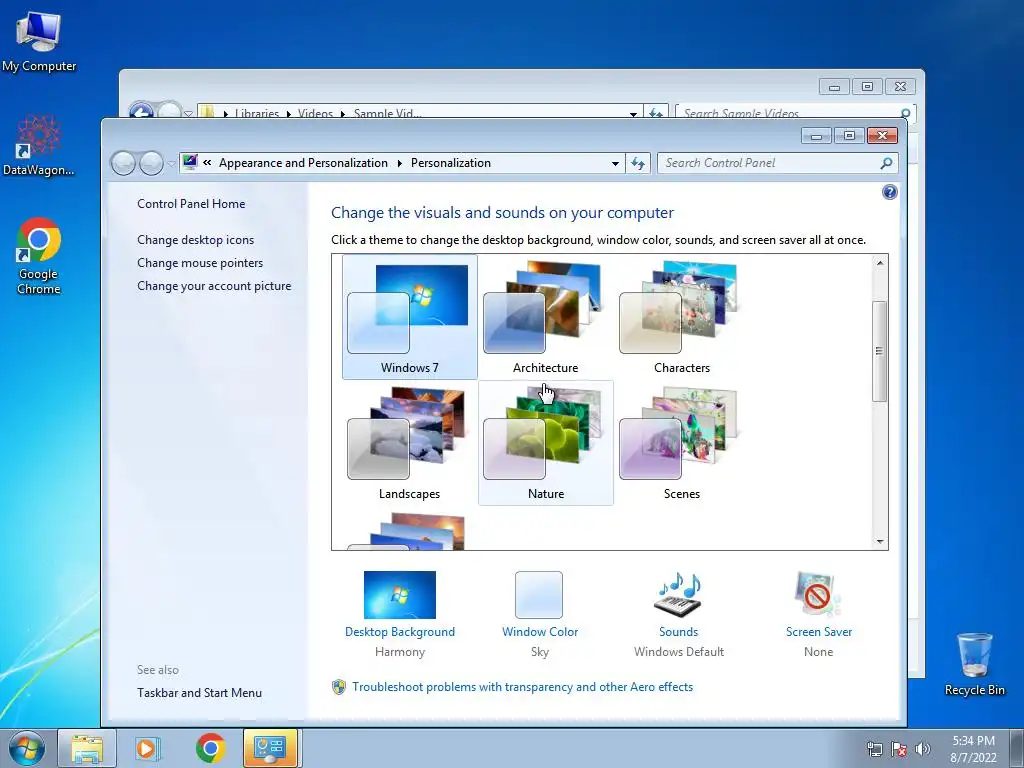Open recent pages dropdown arrow
Screen dimensions: 1024x768
(x=171, y=164)
